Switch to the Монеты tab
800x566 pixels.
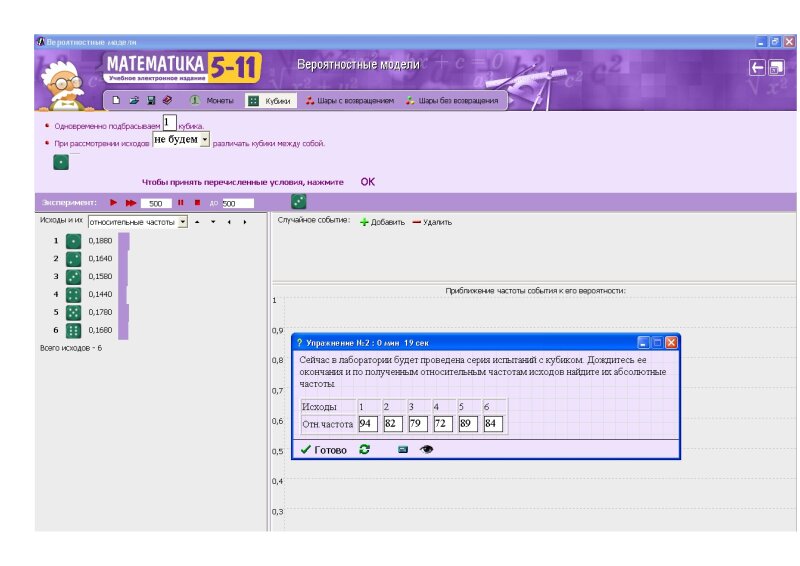point(212,101)
